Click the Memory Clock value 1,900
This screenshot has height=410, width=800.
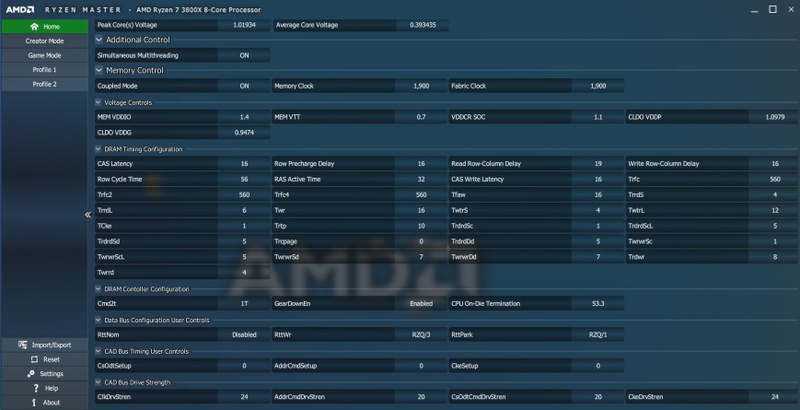click(x=421, y=86)
